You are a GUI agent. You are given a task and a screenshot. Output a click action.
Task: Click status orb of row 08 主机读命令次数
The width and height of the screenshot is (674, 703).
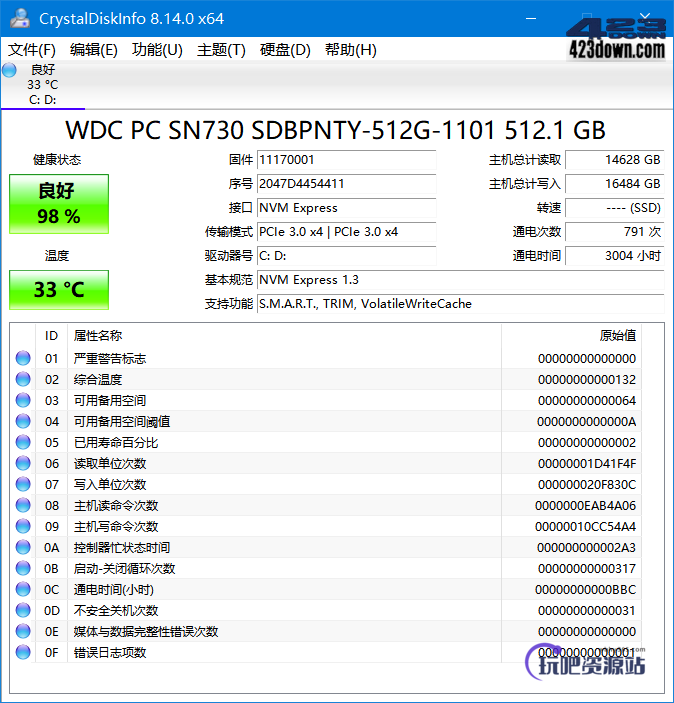click(23, 505)
